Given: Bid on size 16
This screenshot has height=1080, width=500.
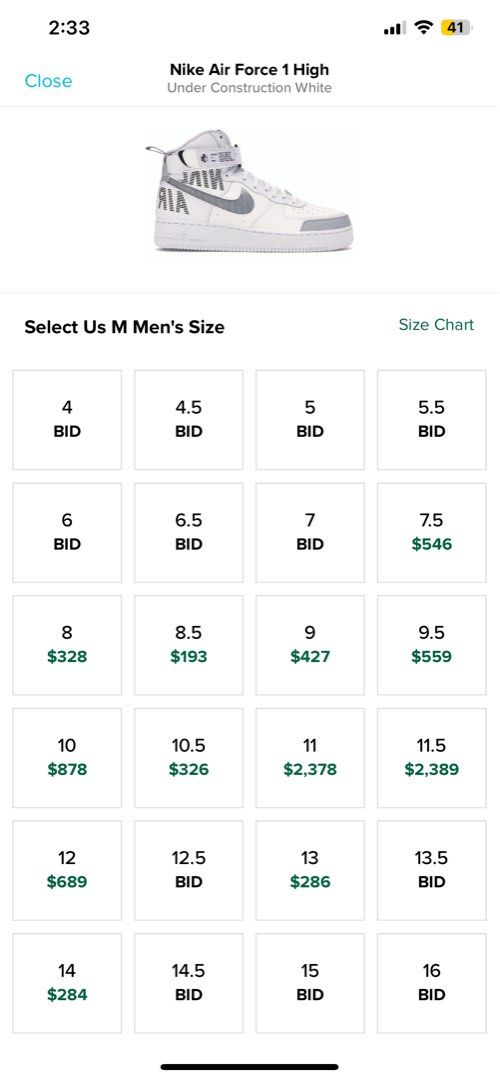Looking at the screenshot, I should coord(432,983).
